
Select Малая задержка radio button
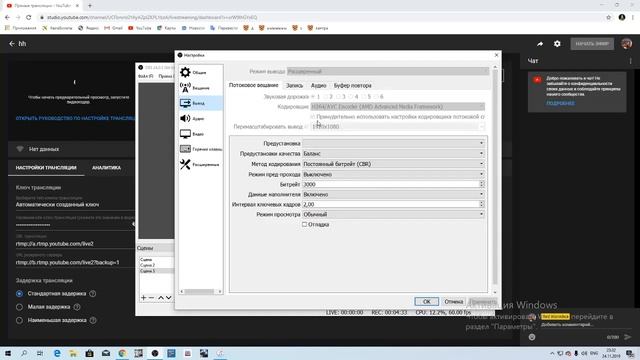pos(19,307)
